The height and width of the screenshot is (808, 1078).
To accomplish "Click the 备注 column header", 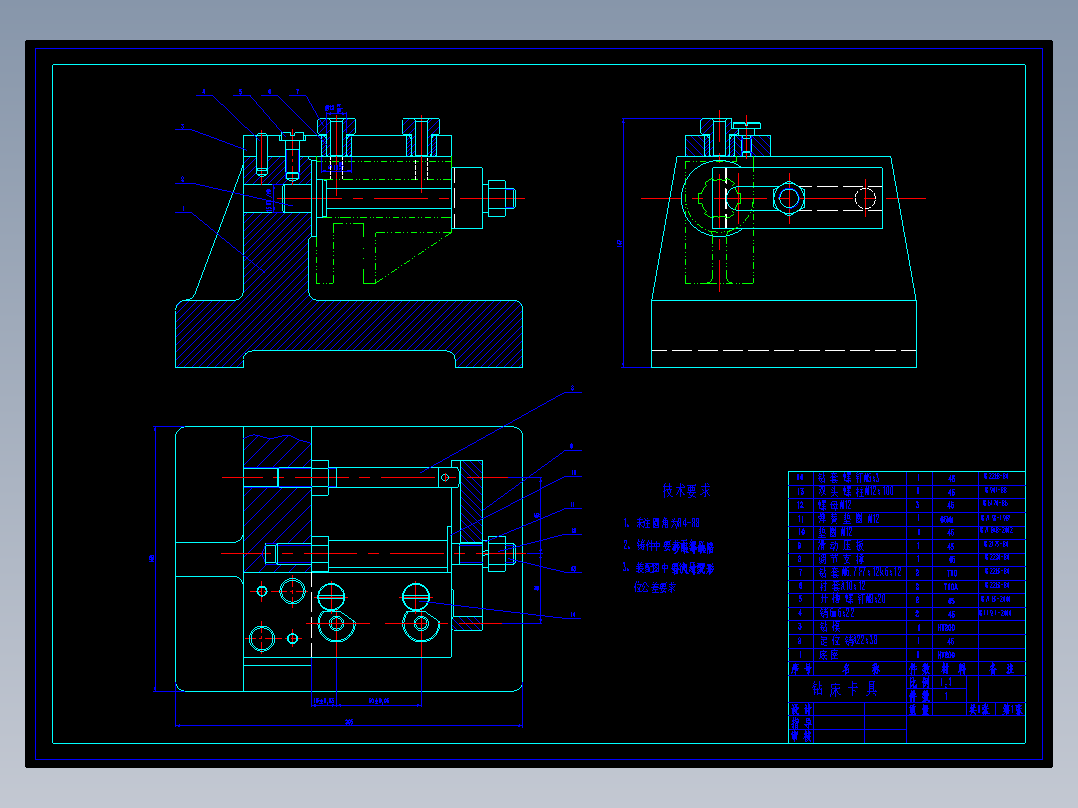I will (x=1000, y=668).
